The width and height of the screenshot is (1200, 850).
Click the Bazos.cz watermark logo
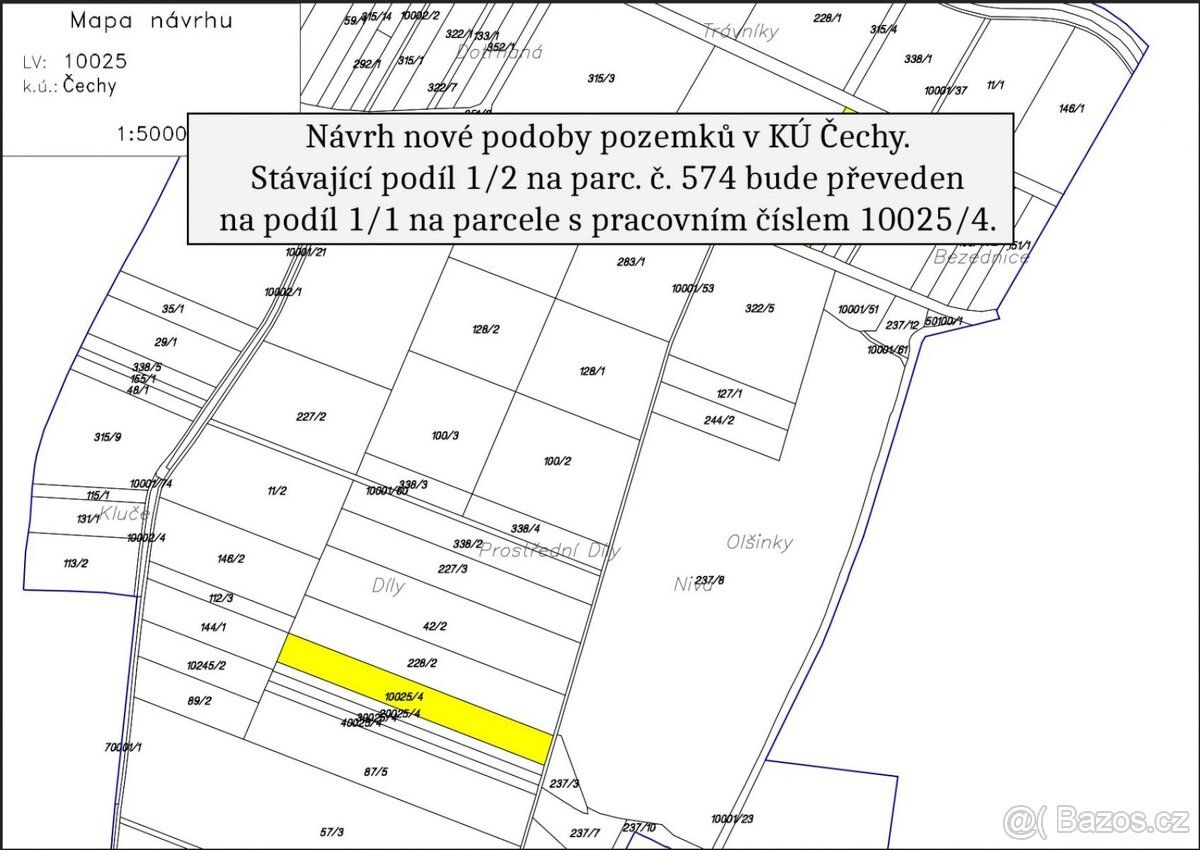click(1096, 821)
